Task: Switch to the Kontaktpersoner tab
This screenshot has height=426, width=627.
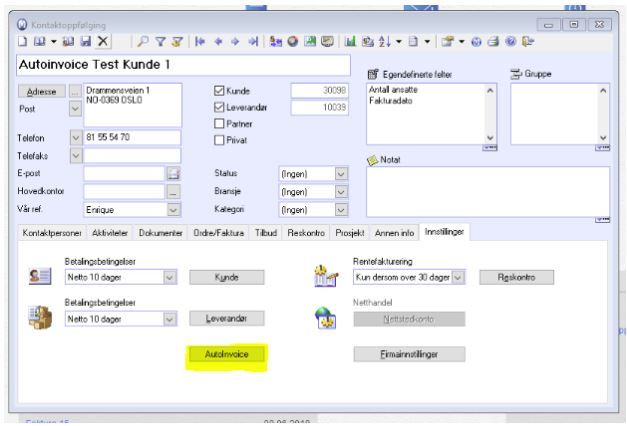Action: 52,233
